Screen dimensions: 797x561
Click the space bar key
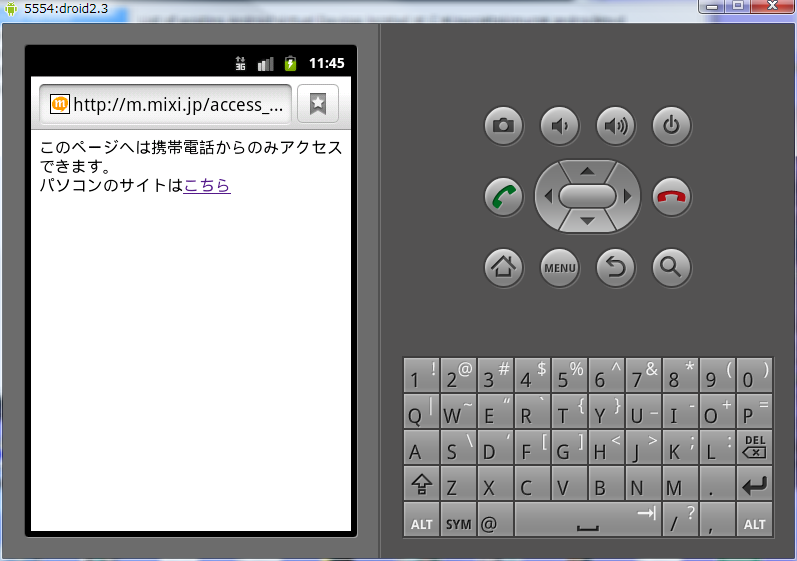point(588,520)
